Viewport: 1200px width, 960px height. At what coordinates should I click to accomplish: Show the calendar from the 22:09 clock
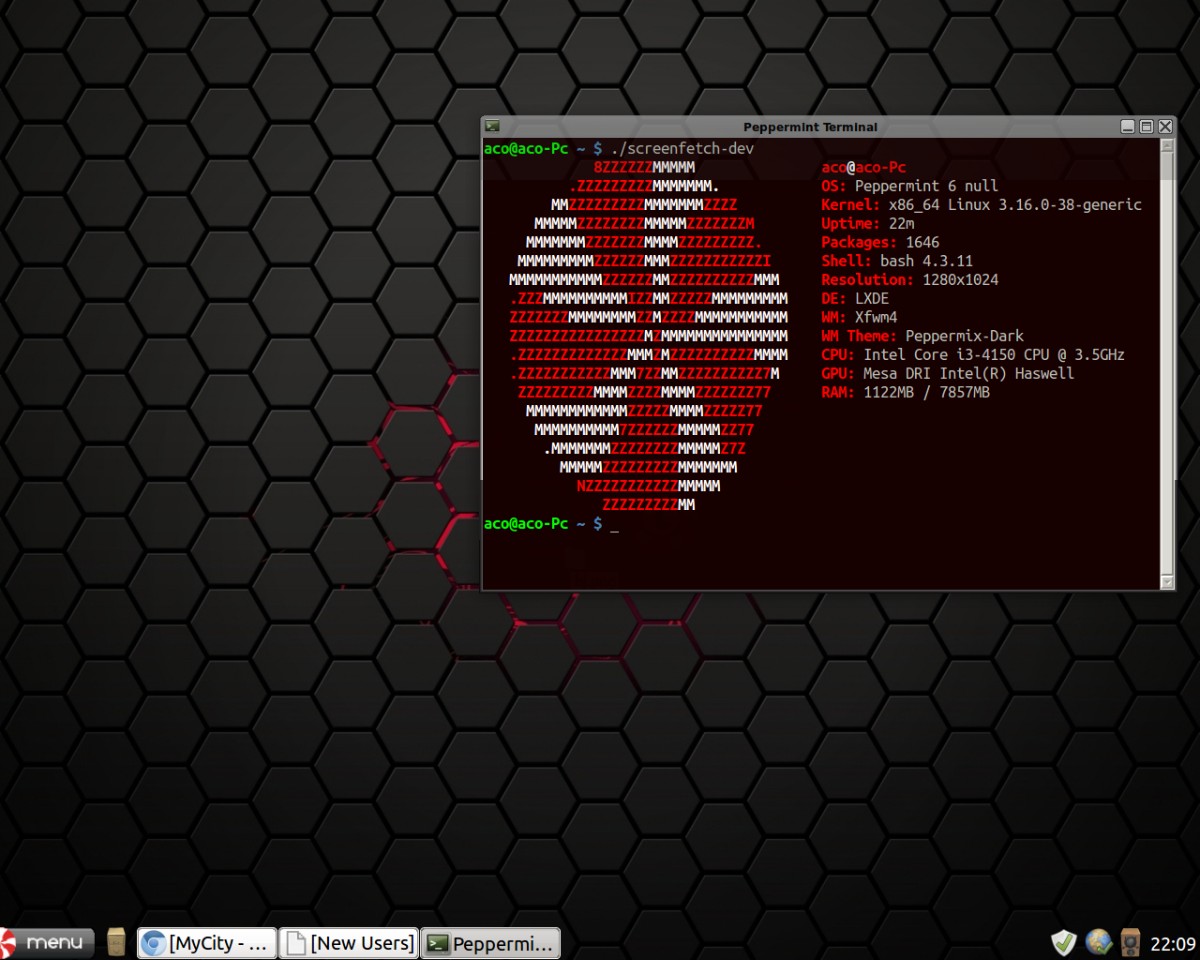tap(1172, 943)
